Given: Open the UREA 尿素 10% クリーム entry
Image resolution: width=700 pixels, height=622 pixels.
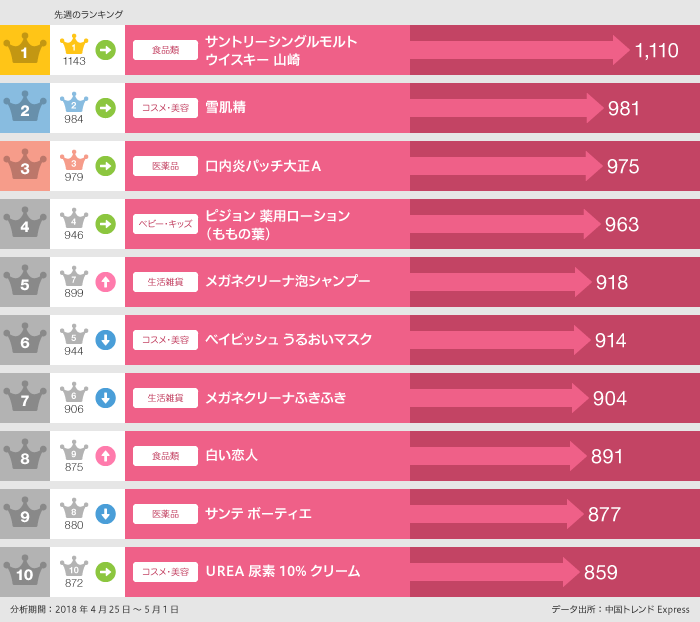Looking at the screenshot, I should coord(282,572).
